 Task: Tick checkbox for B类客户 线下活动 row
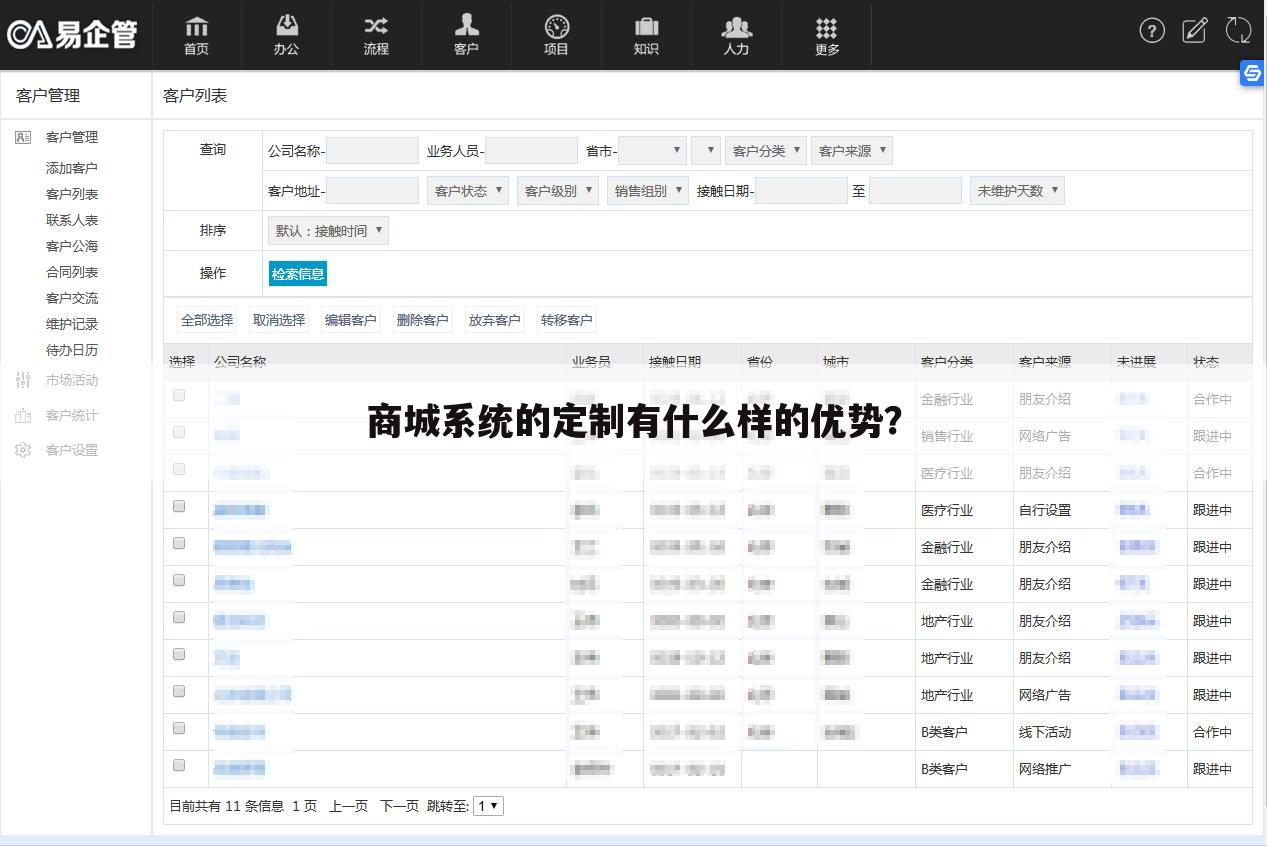pyautogui.click(x=179, y=728)
